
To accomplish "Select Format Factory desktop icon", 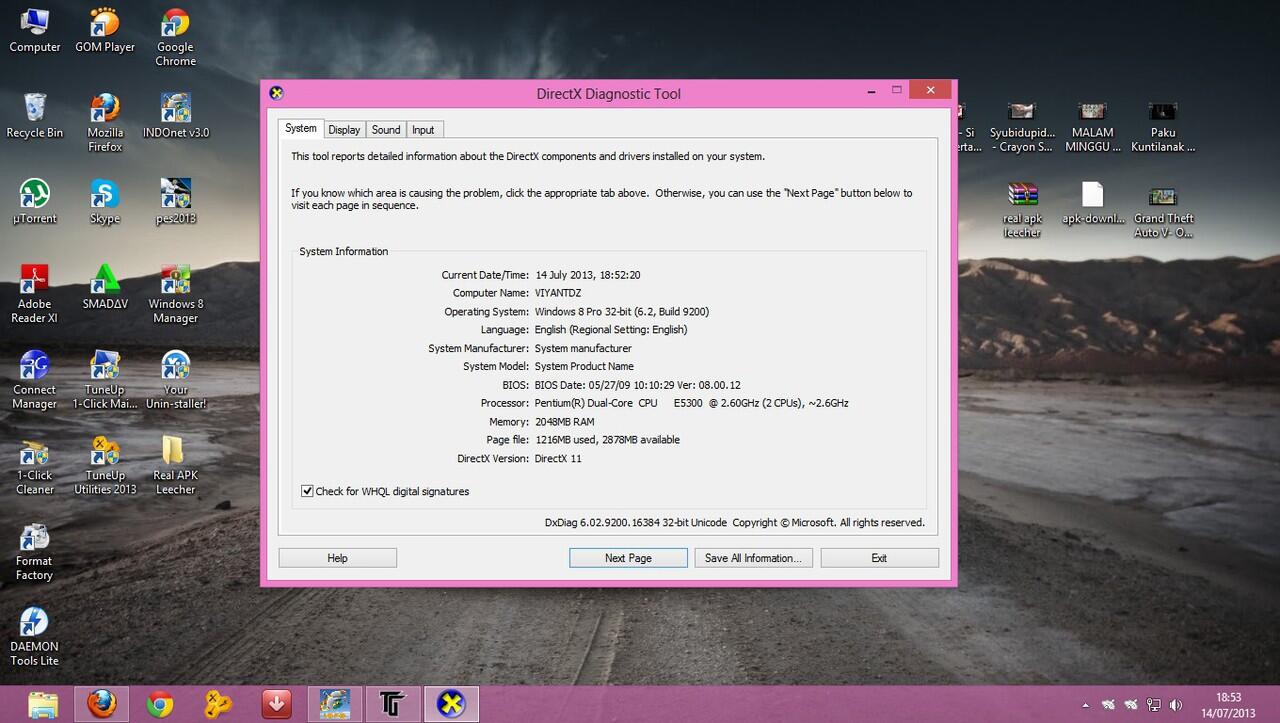I will pos(35,552).
